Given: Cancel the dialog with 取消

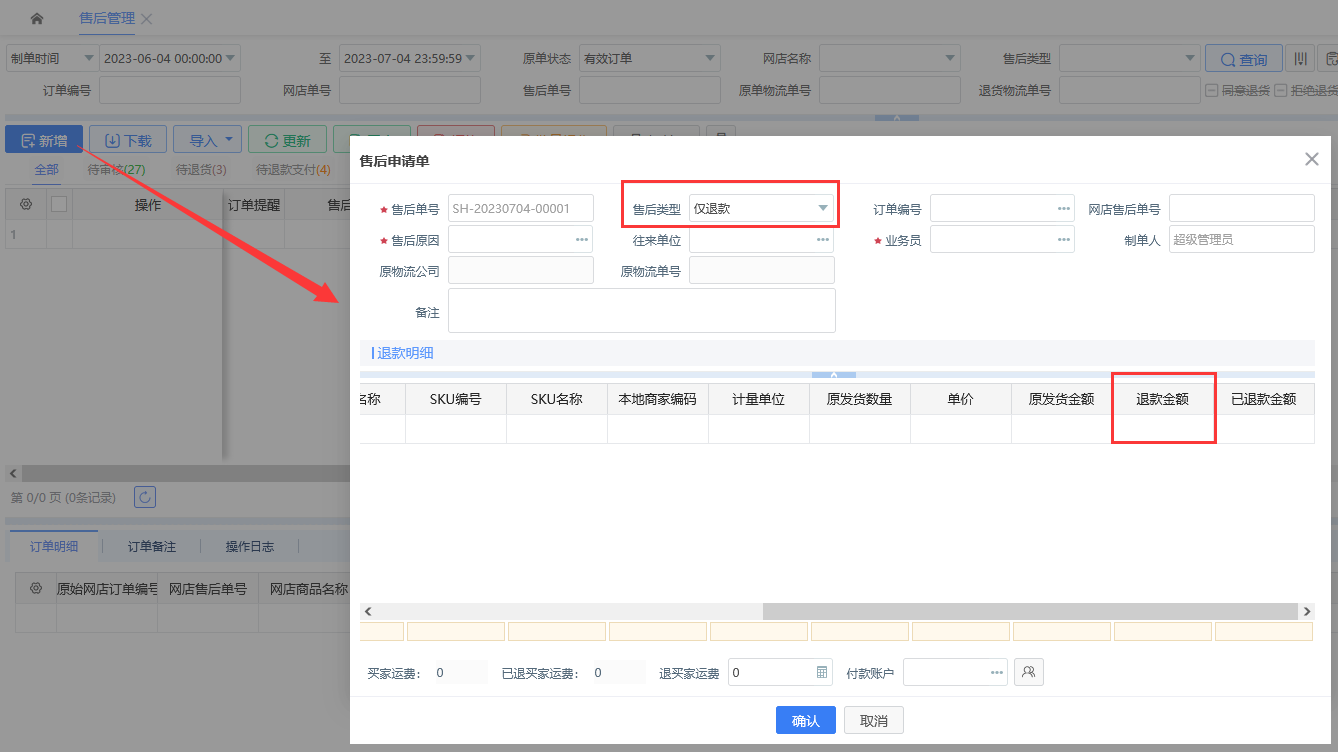Looking at the screenshot, I should coord(874,720).
